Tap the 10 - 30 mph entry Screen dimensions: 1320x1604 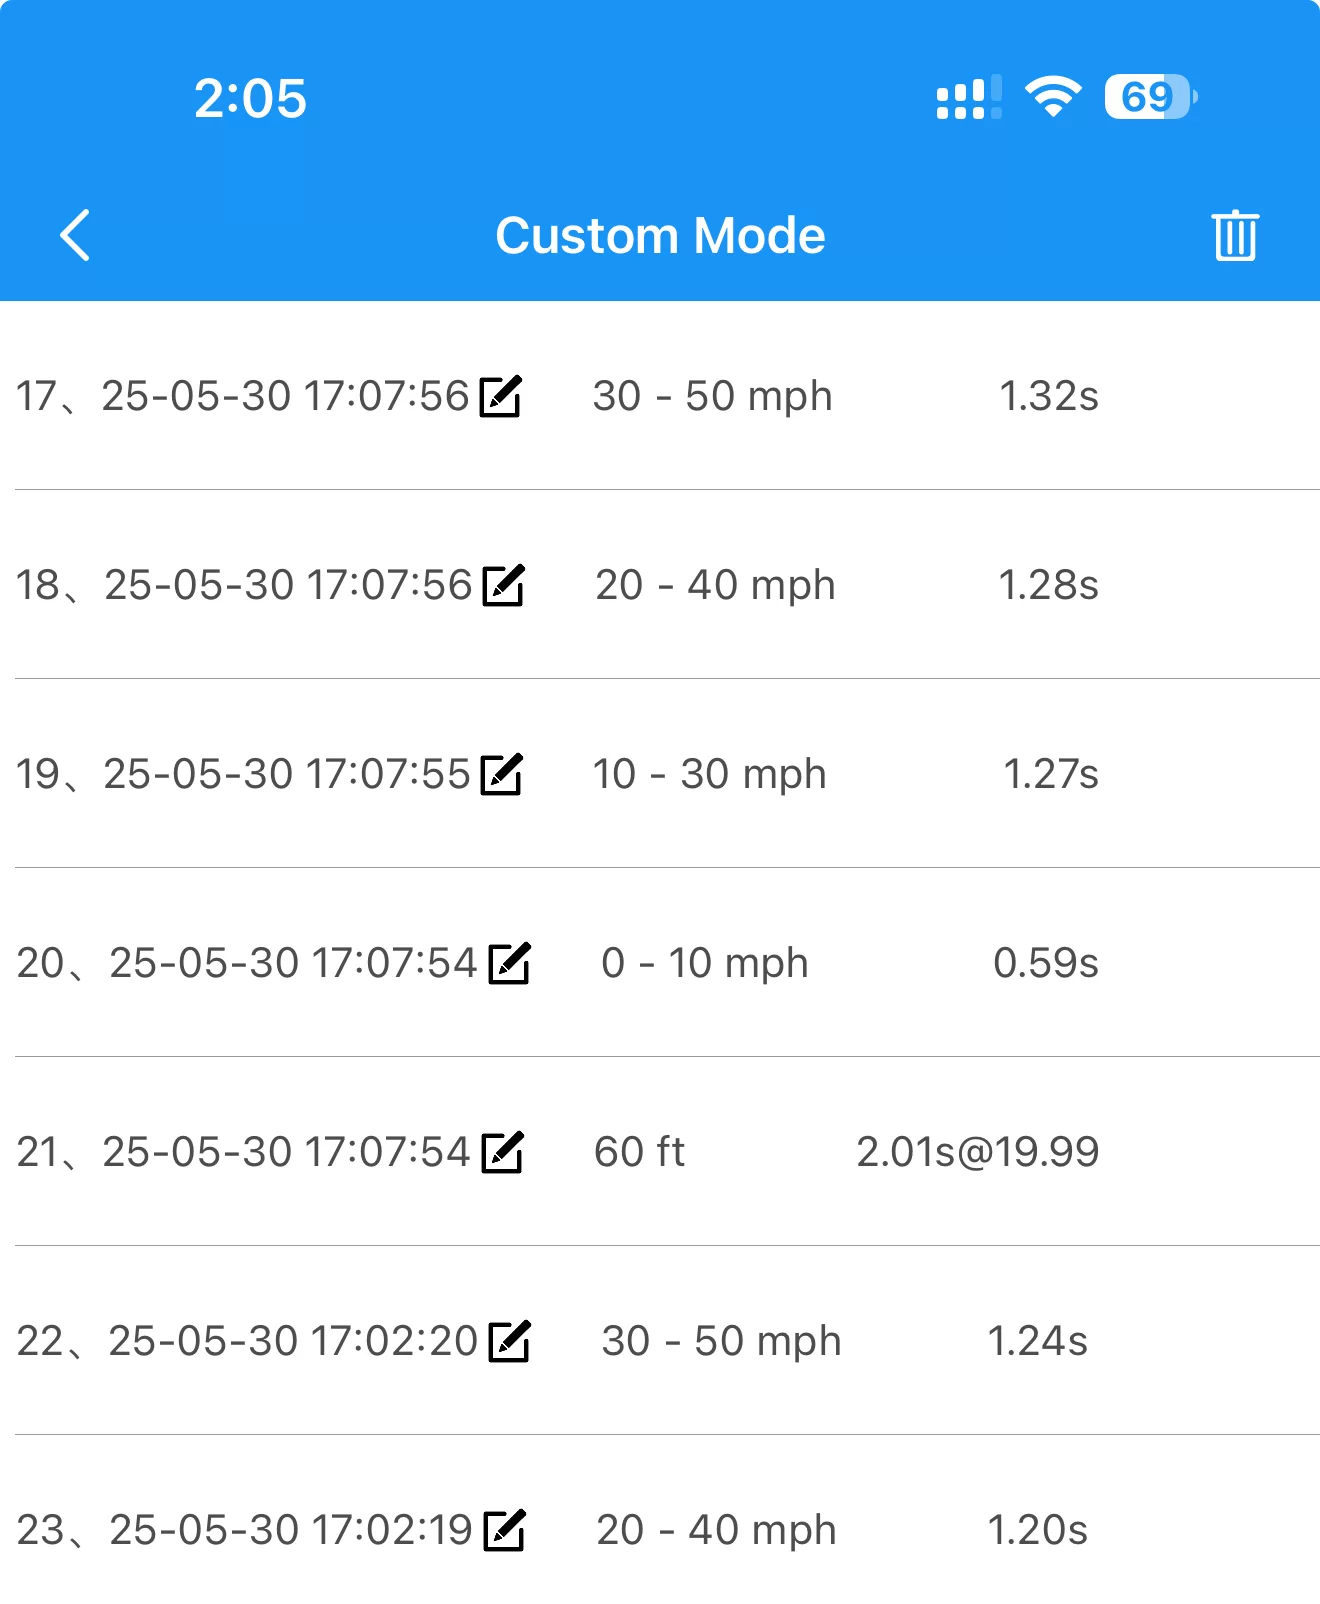710,774
